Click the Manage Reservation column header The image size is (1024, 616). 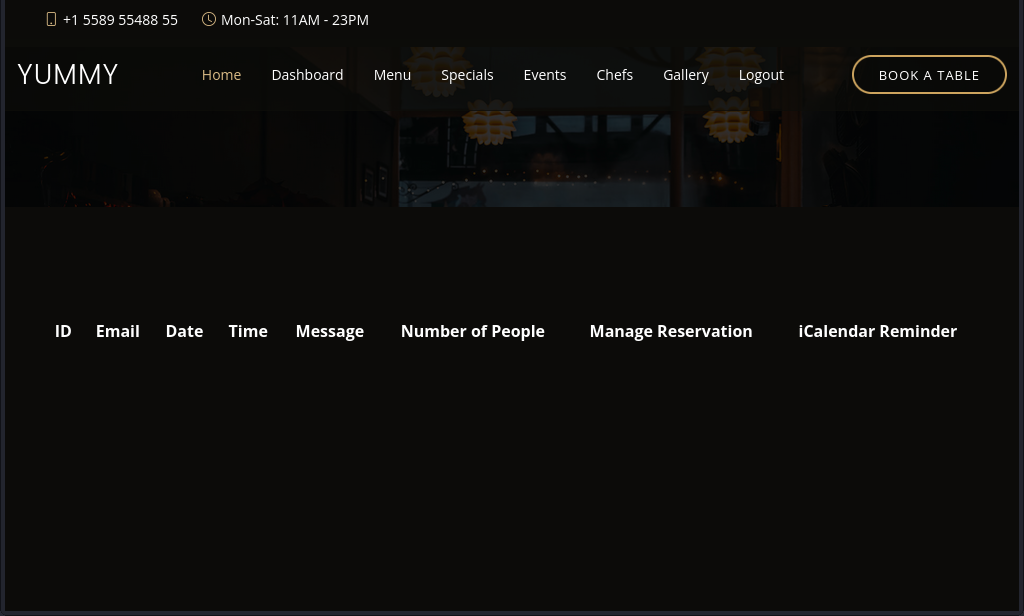pos(670,331)
